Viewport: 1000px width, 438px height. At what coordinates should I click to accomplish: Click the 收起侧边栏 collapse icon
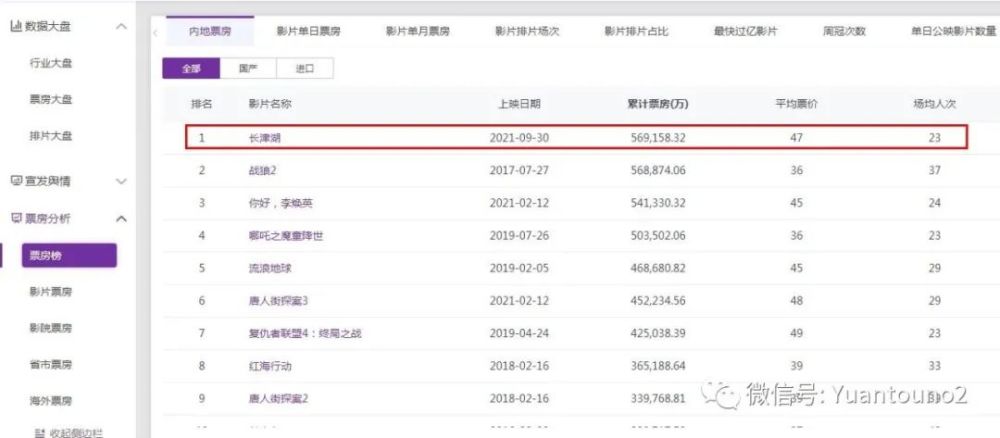click(x=39, y=434)
